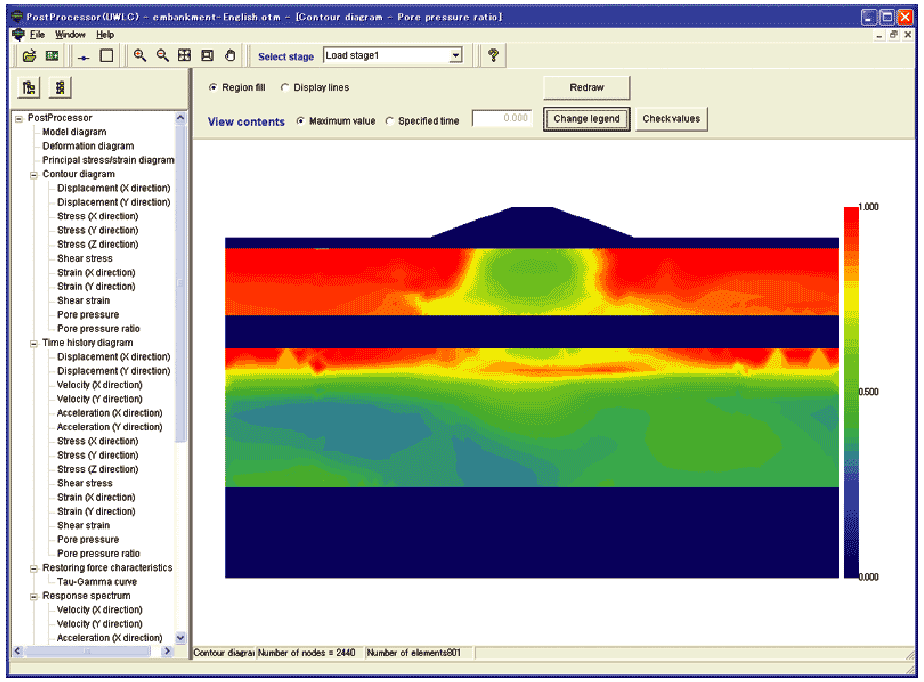Click the blue node-line toolbar icon
This screenshot has width=924, height=682.
tap(84, 57)
